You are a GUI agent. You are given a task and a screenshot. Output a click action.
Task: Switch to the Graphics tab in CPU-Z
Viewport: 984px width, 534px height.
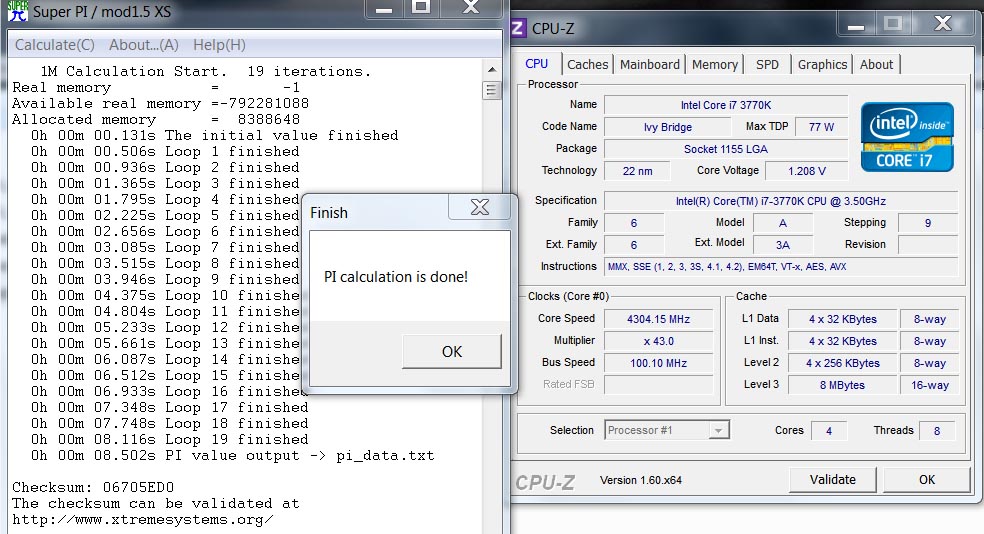point(822,64)
